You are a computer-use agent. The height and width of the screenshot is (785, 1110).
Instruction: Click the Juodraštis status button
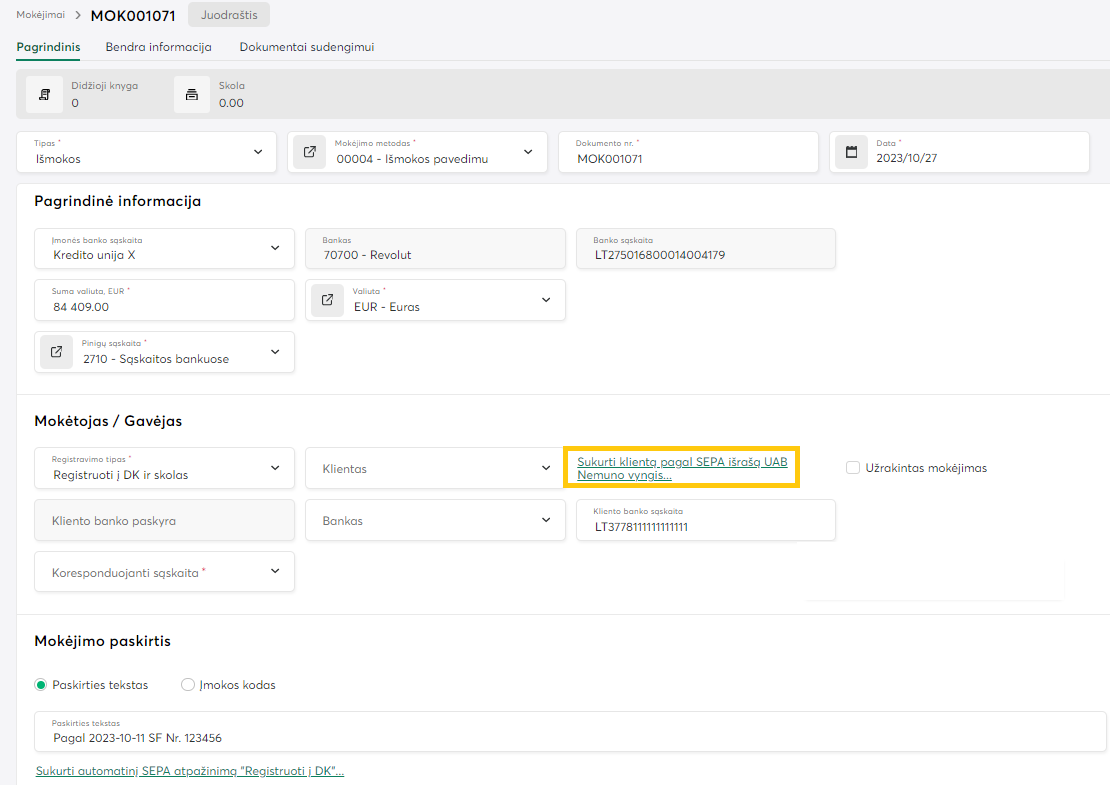pyautogui.click(x=229, y=16)
